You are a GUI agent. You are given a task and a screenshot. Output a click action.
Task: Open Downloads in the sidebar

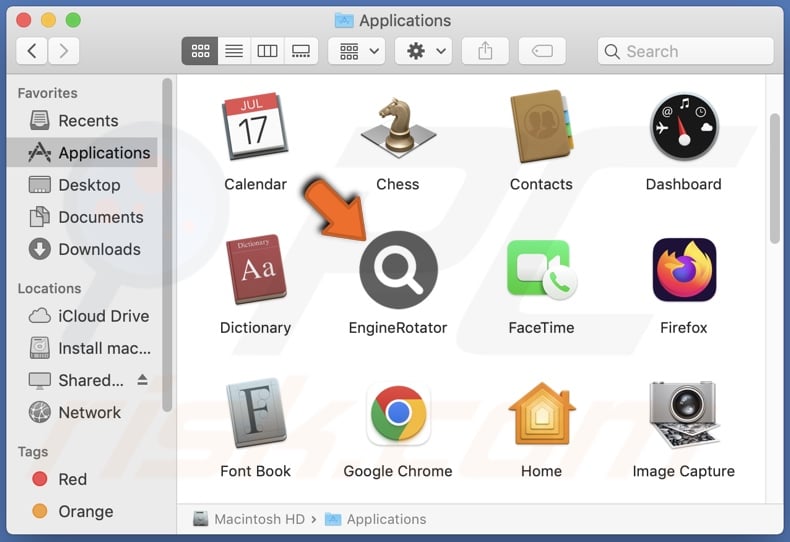point(83,249)
